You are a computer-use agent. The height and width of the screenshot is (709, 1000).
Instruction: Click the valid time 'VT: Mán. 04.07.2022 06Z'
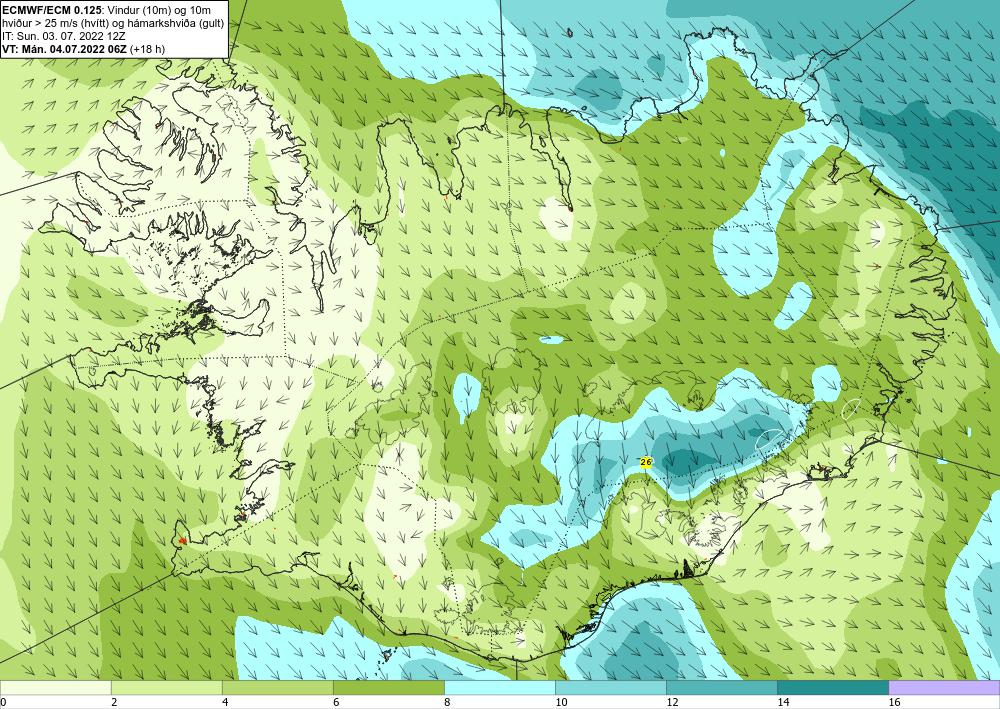(x=64, y=49)
